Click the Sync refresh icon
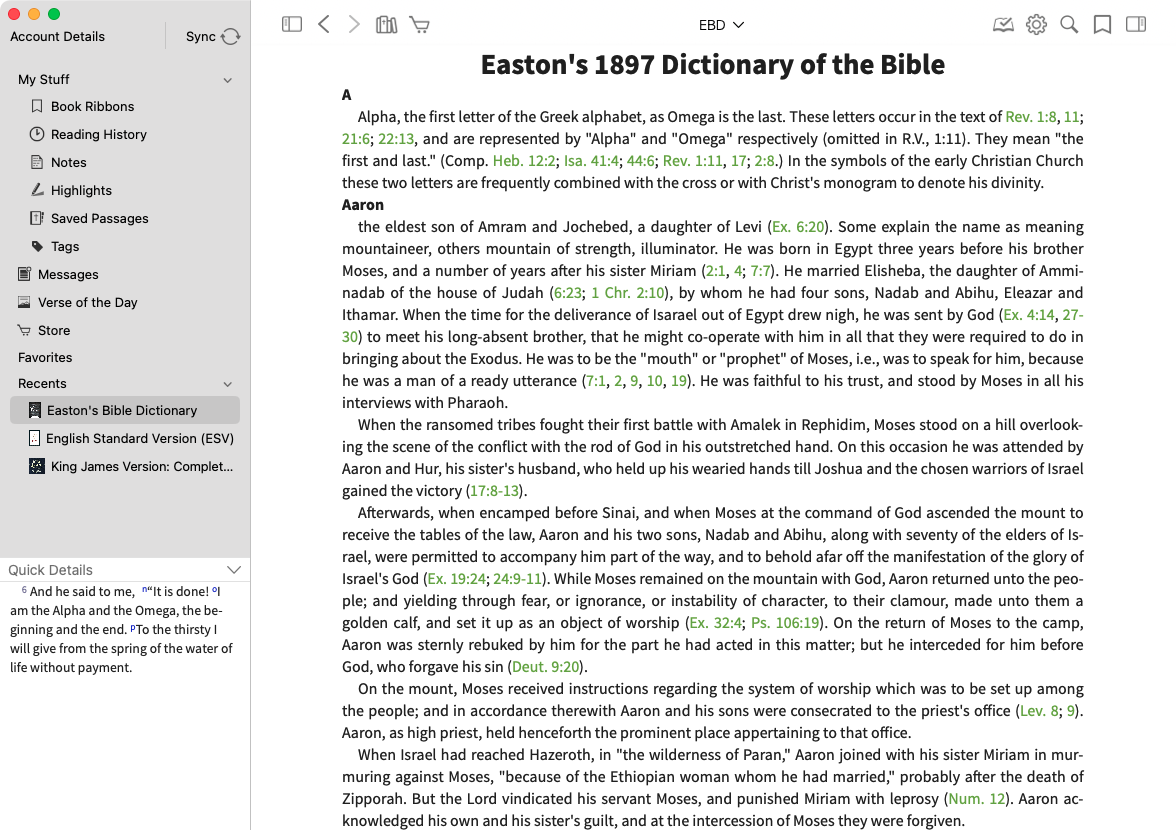 pyautogui.click(x=231, y=36)
